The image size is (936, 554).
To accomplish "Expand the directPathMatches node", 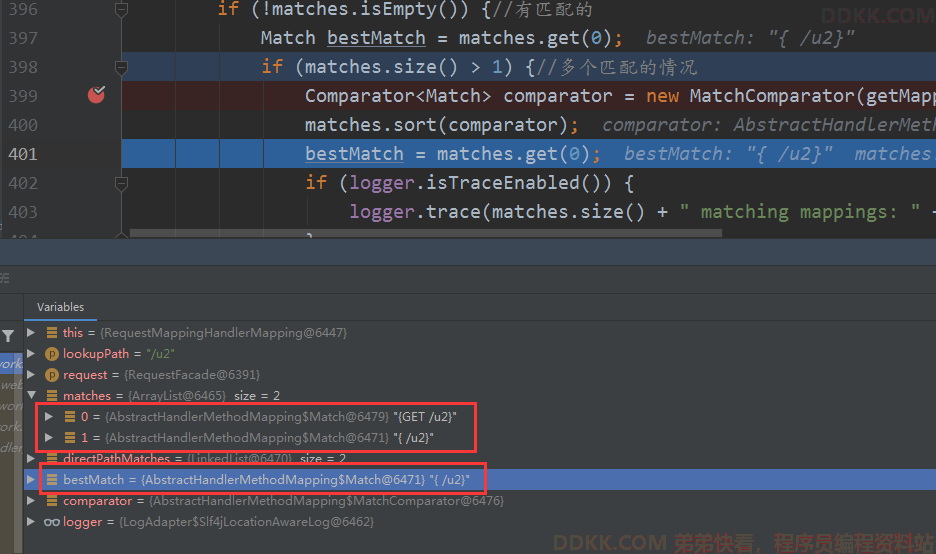I will (31, 458).
